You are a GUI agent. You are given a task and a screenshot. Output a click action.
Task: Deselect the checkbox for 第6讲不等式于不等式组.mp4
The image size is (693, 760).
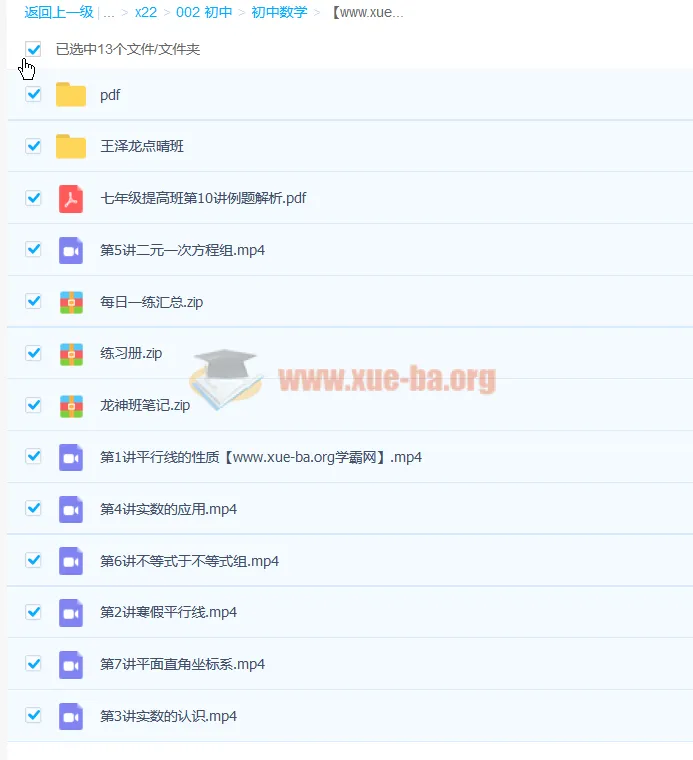pyautogui.click(x=34, y=560)
